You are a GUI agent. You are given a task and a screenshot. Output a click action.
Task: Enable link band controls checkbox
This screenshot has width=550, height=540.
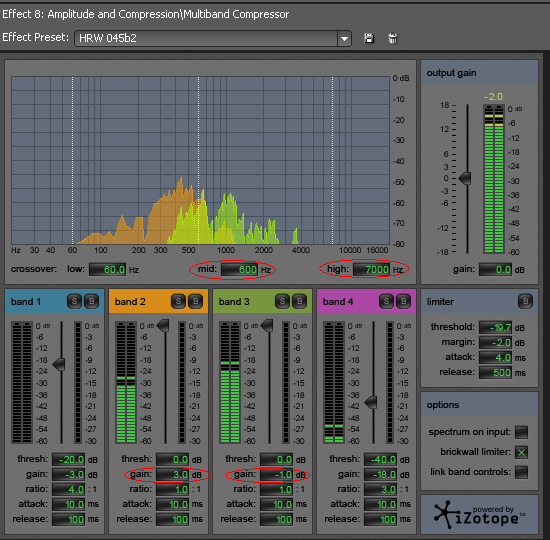click(x=521, y=472)
